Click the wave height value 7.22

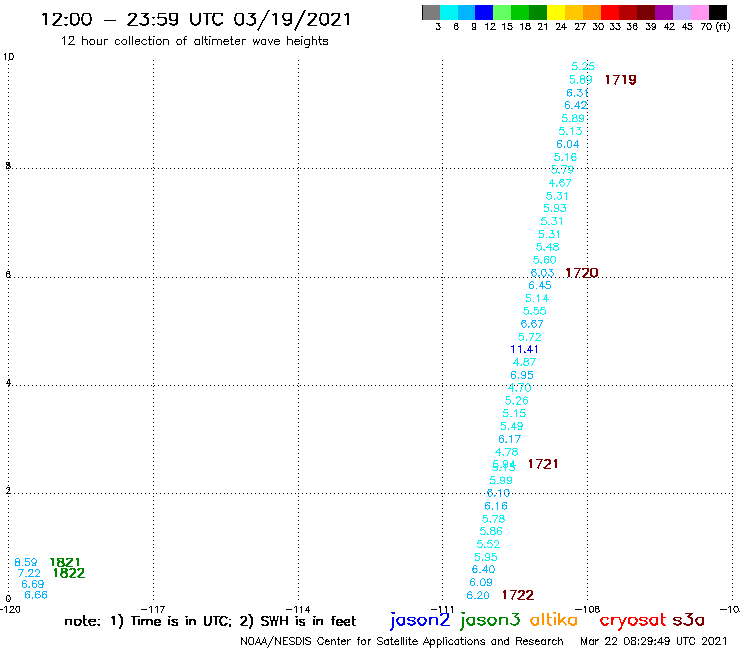tap(29, 573)
